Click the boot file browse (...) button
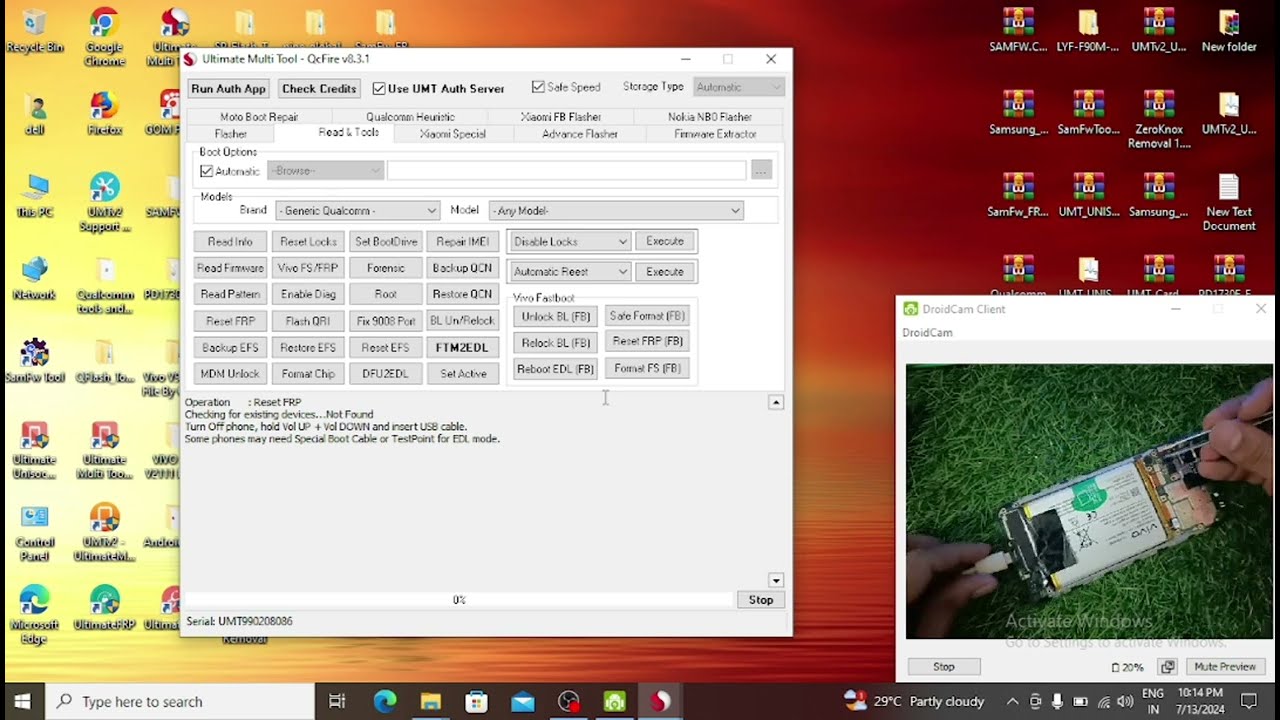 761,171
